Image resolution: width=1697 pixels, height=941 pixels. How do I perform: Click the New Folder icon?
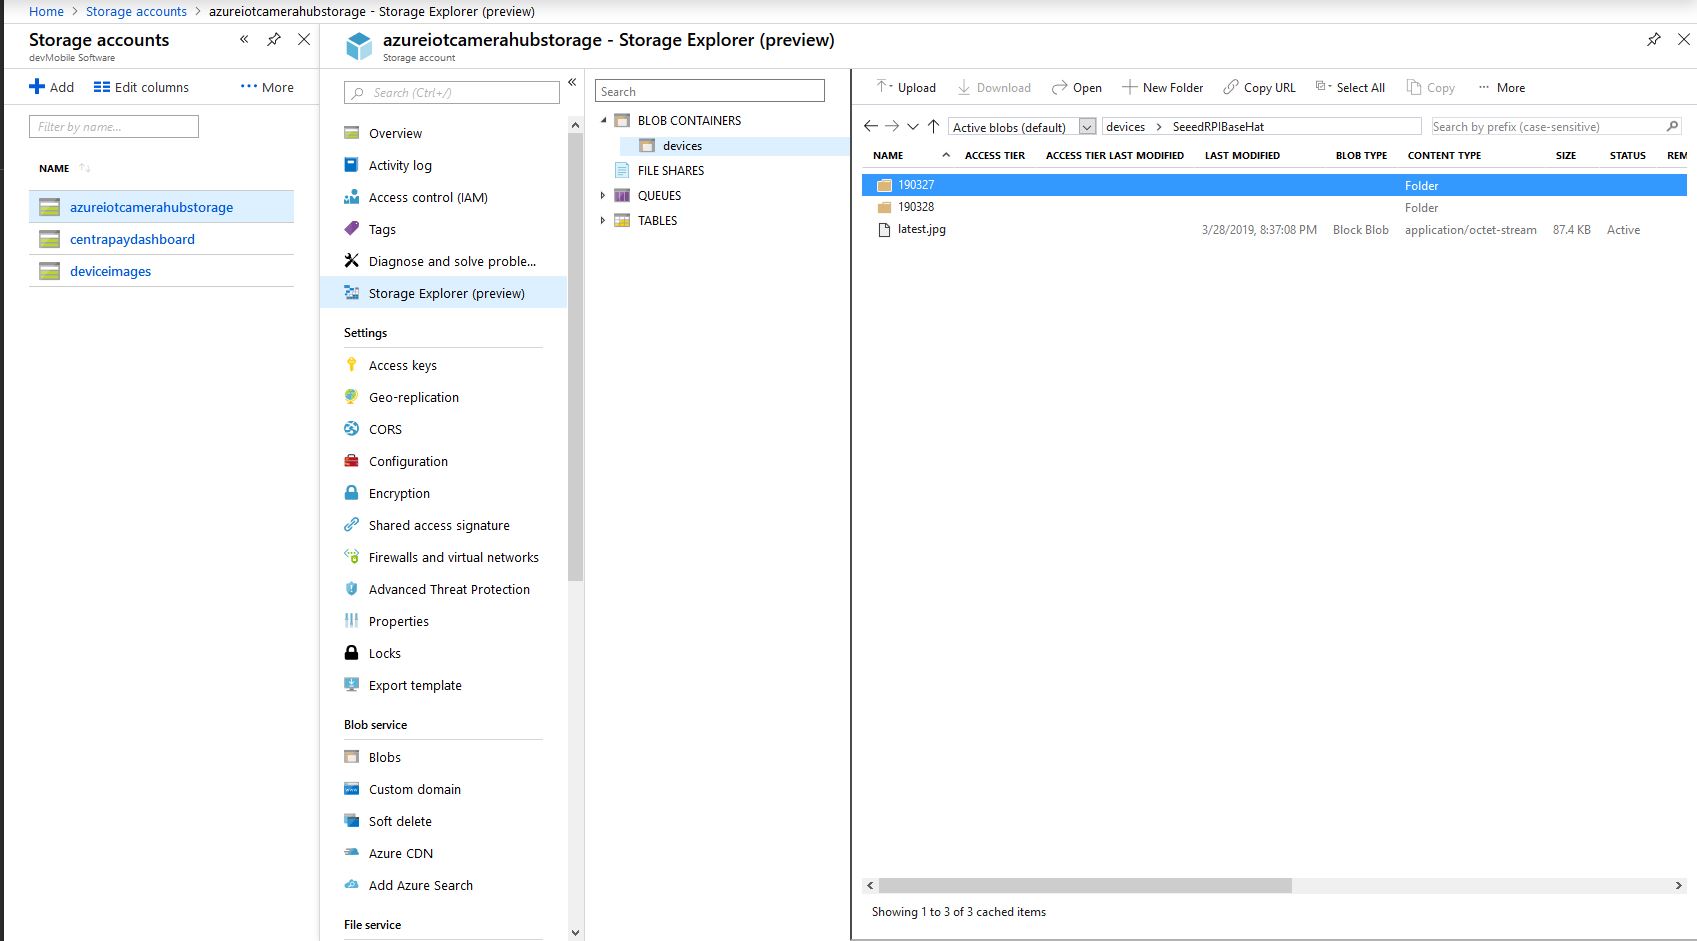click(1129, 87)
